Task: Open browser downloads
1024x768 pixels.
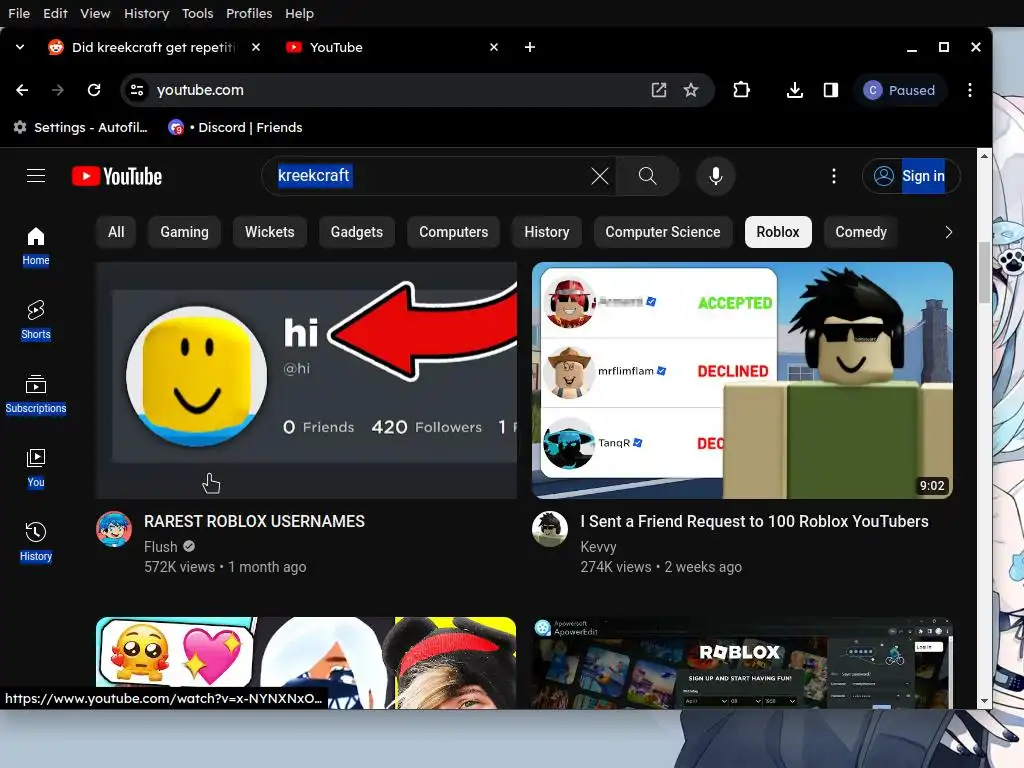Action: click(x=795, y=90)
